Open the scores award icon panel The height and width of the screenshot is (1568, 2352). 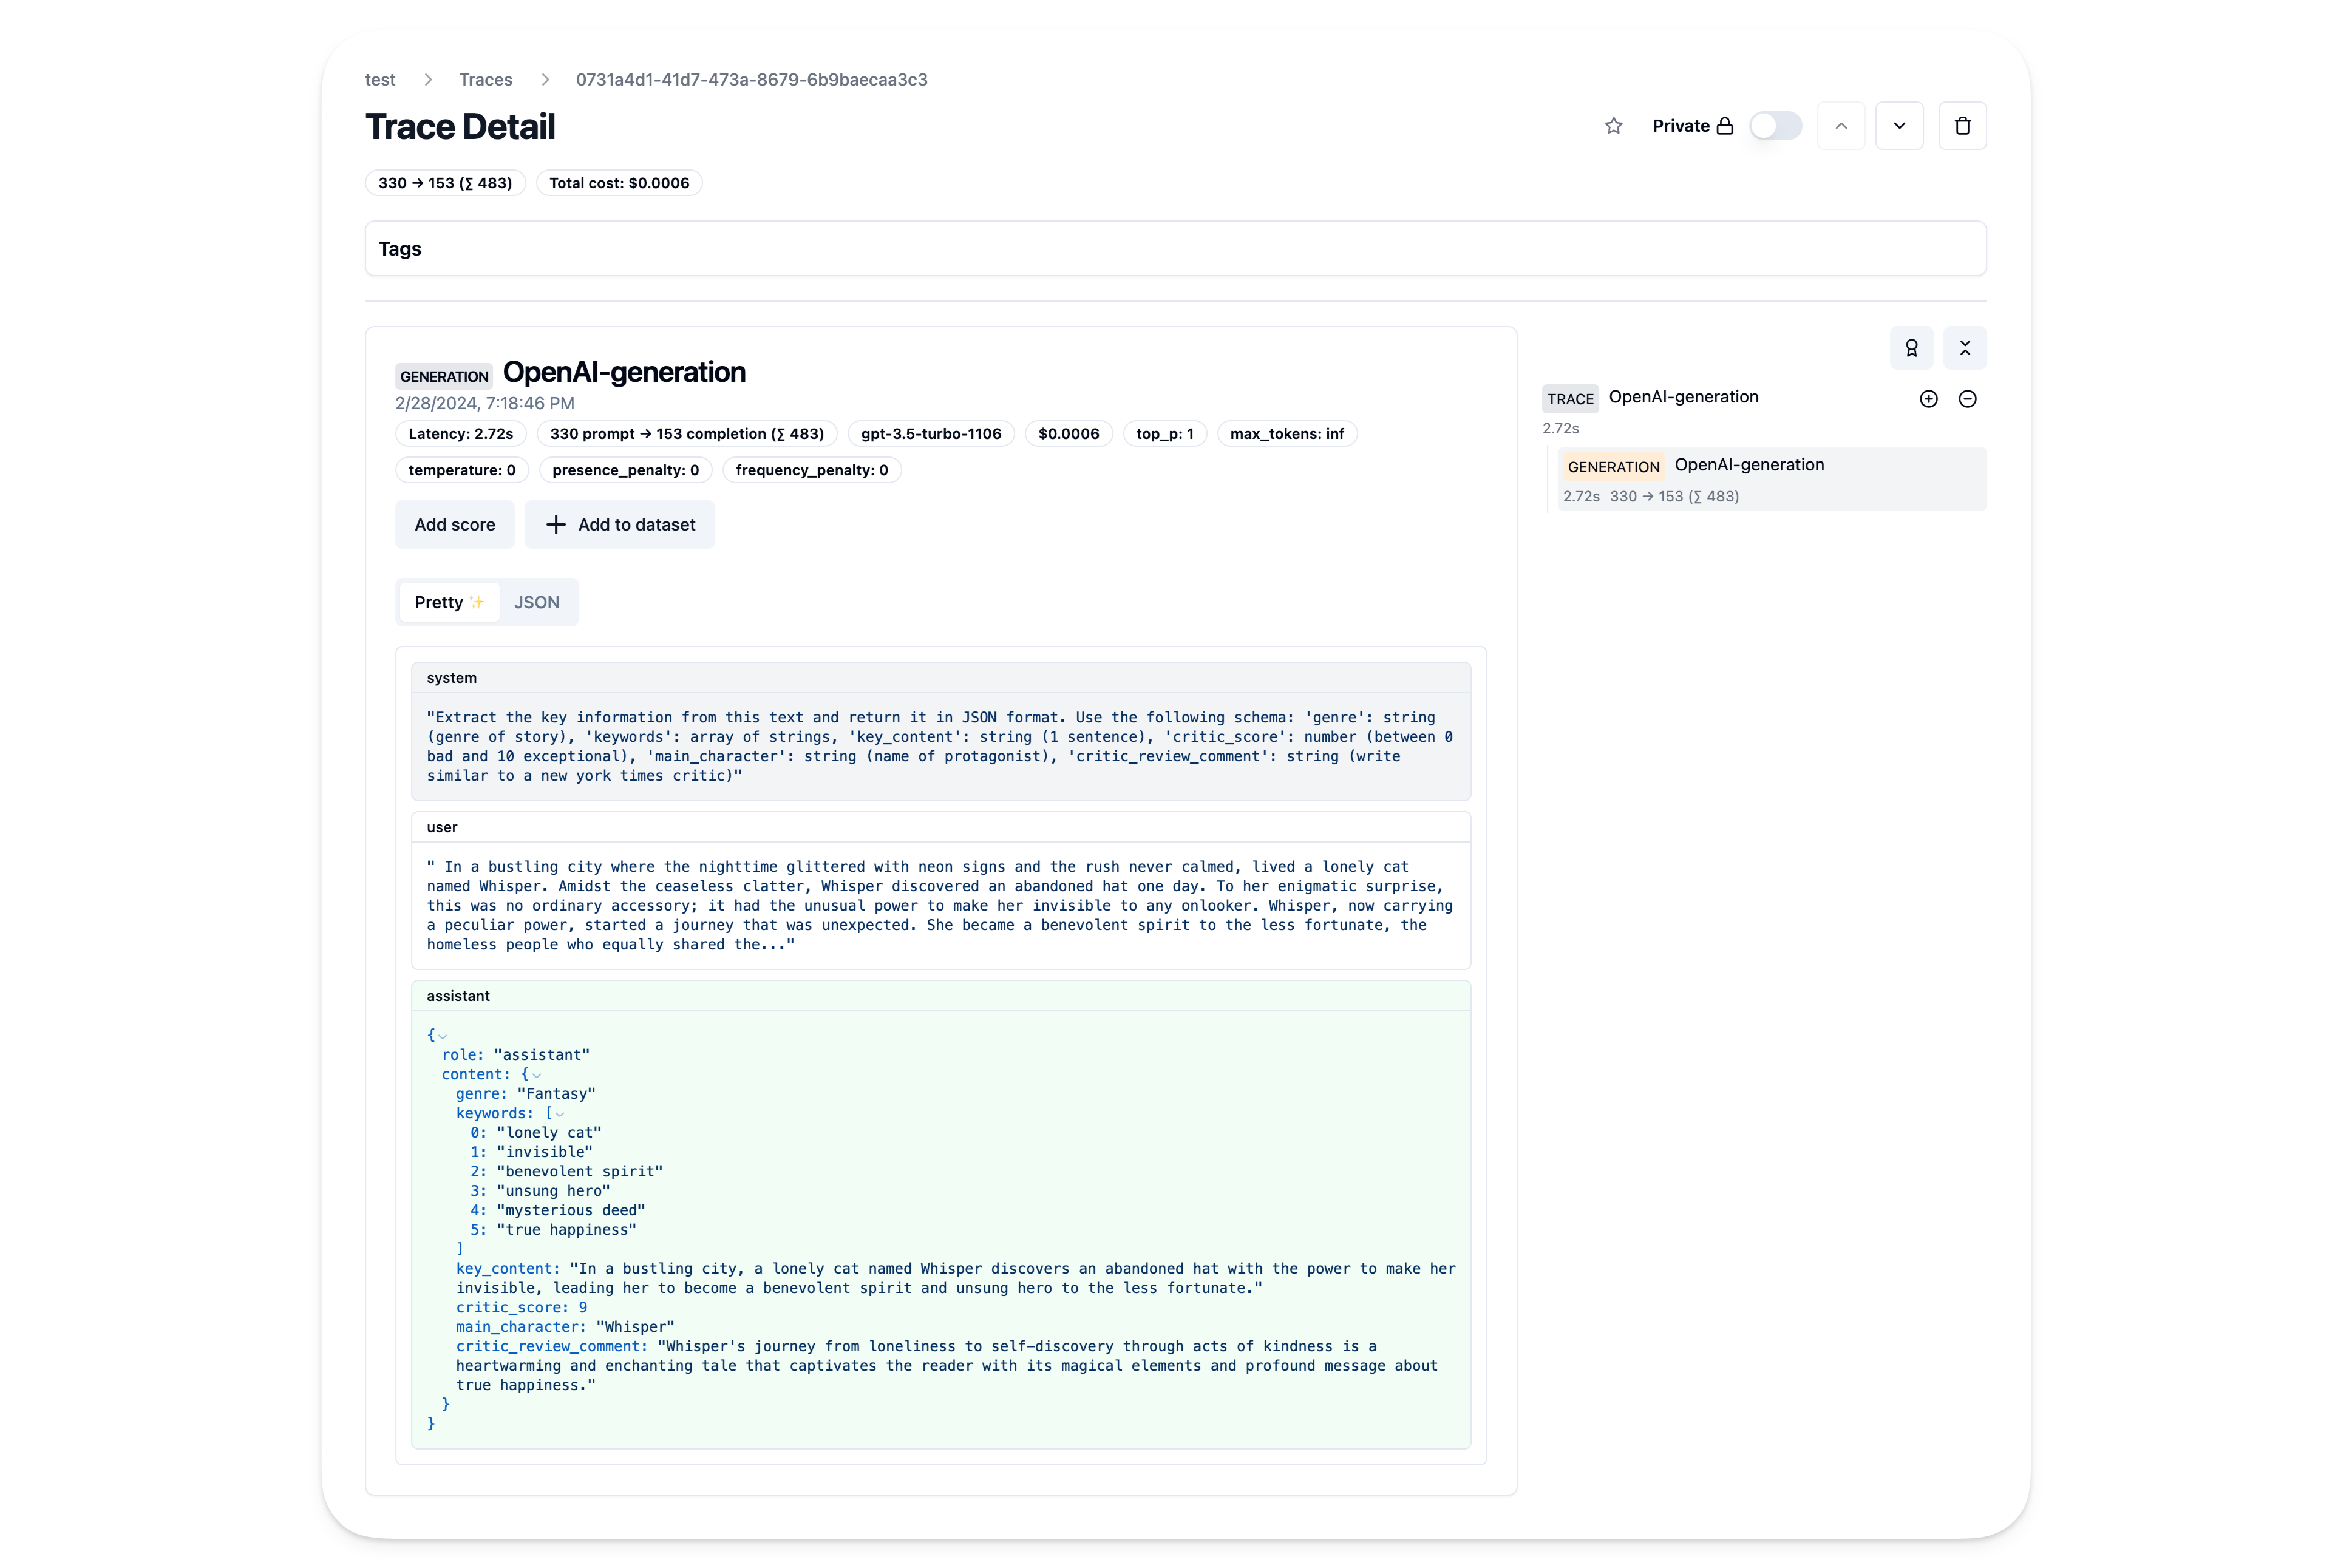pyautogui.click(x=1913, y=348)
